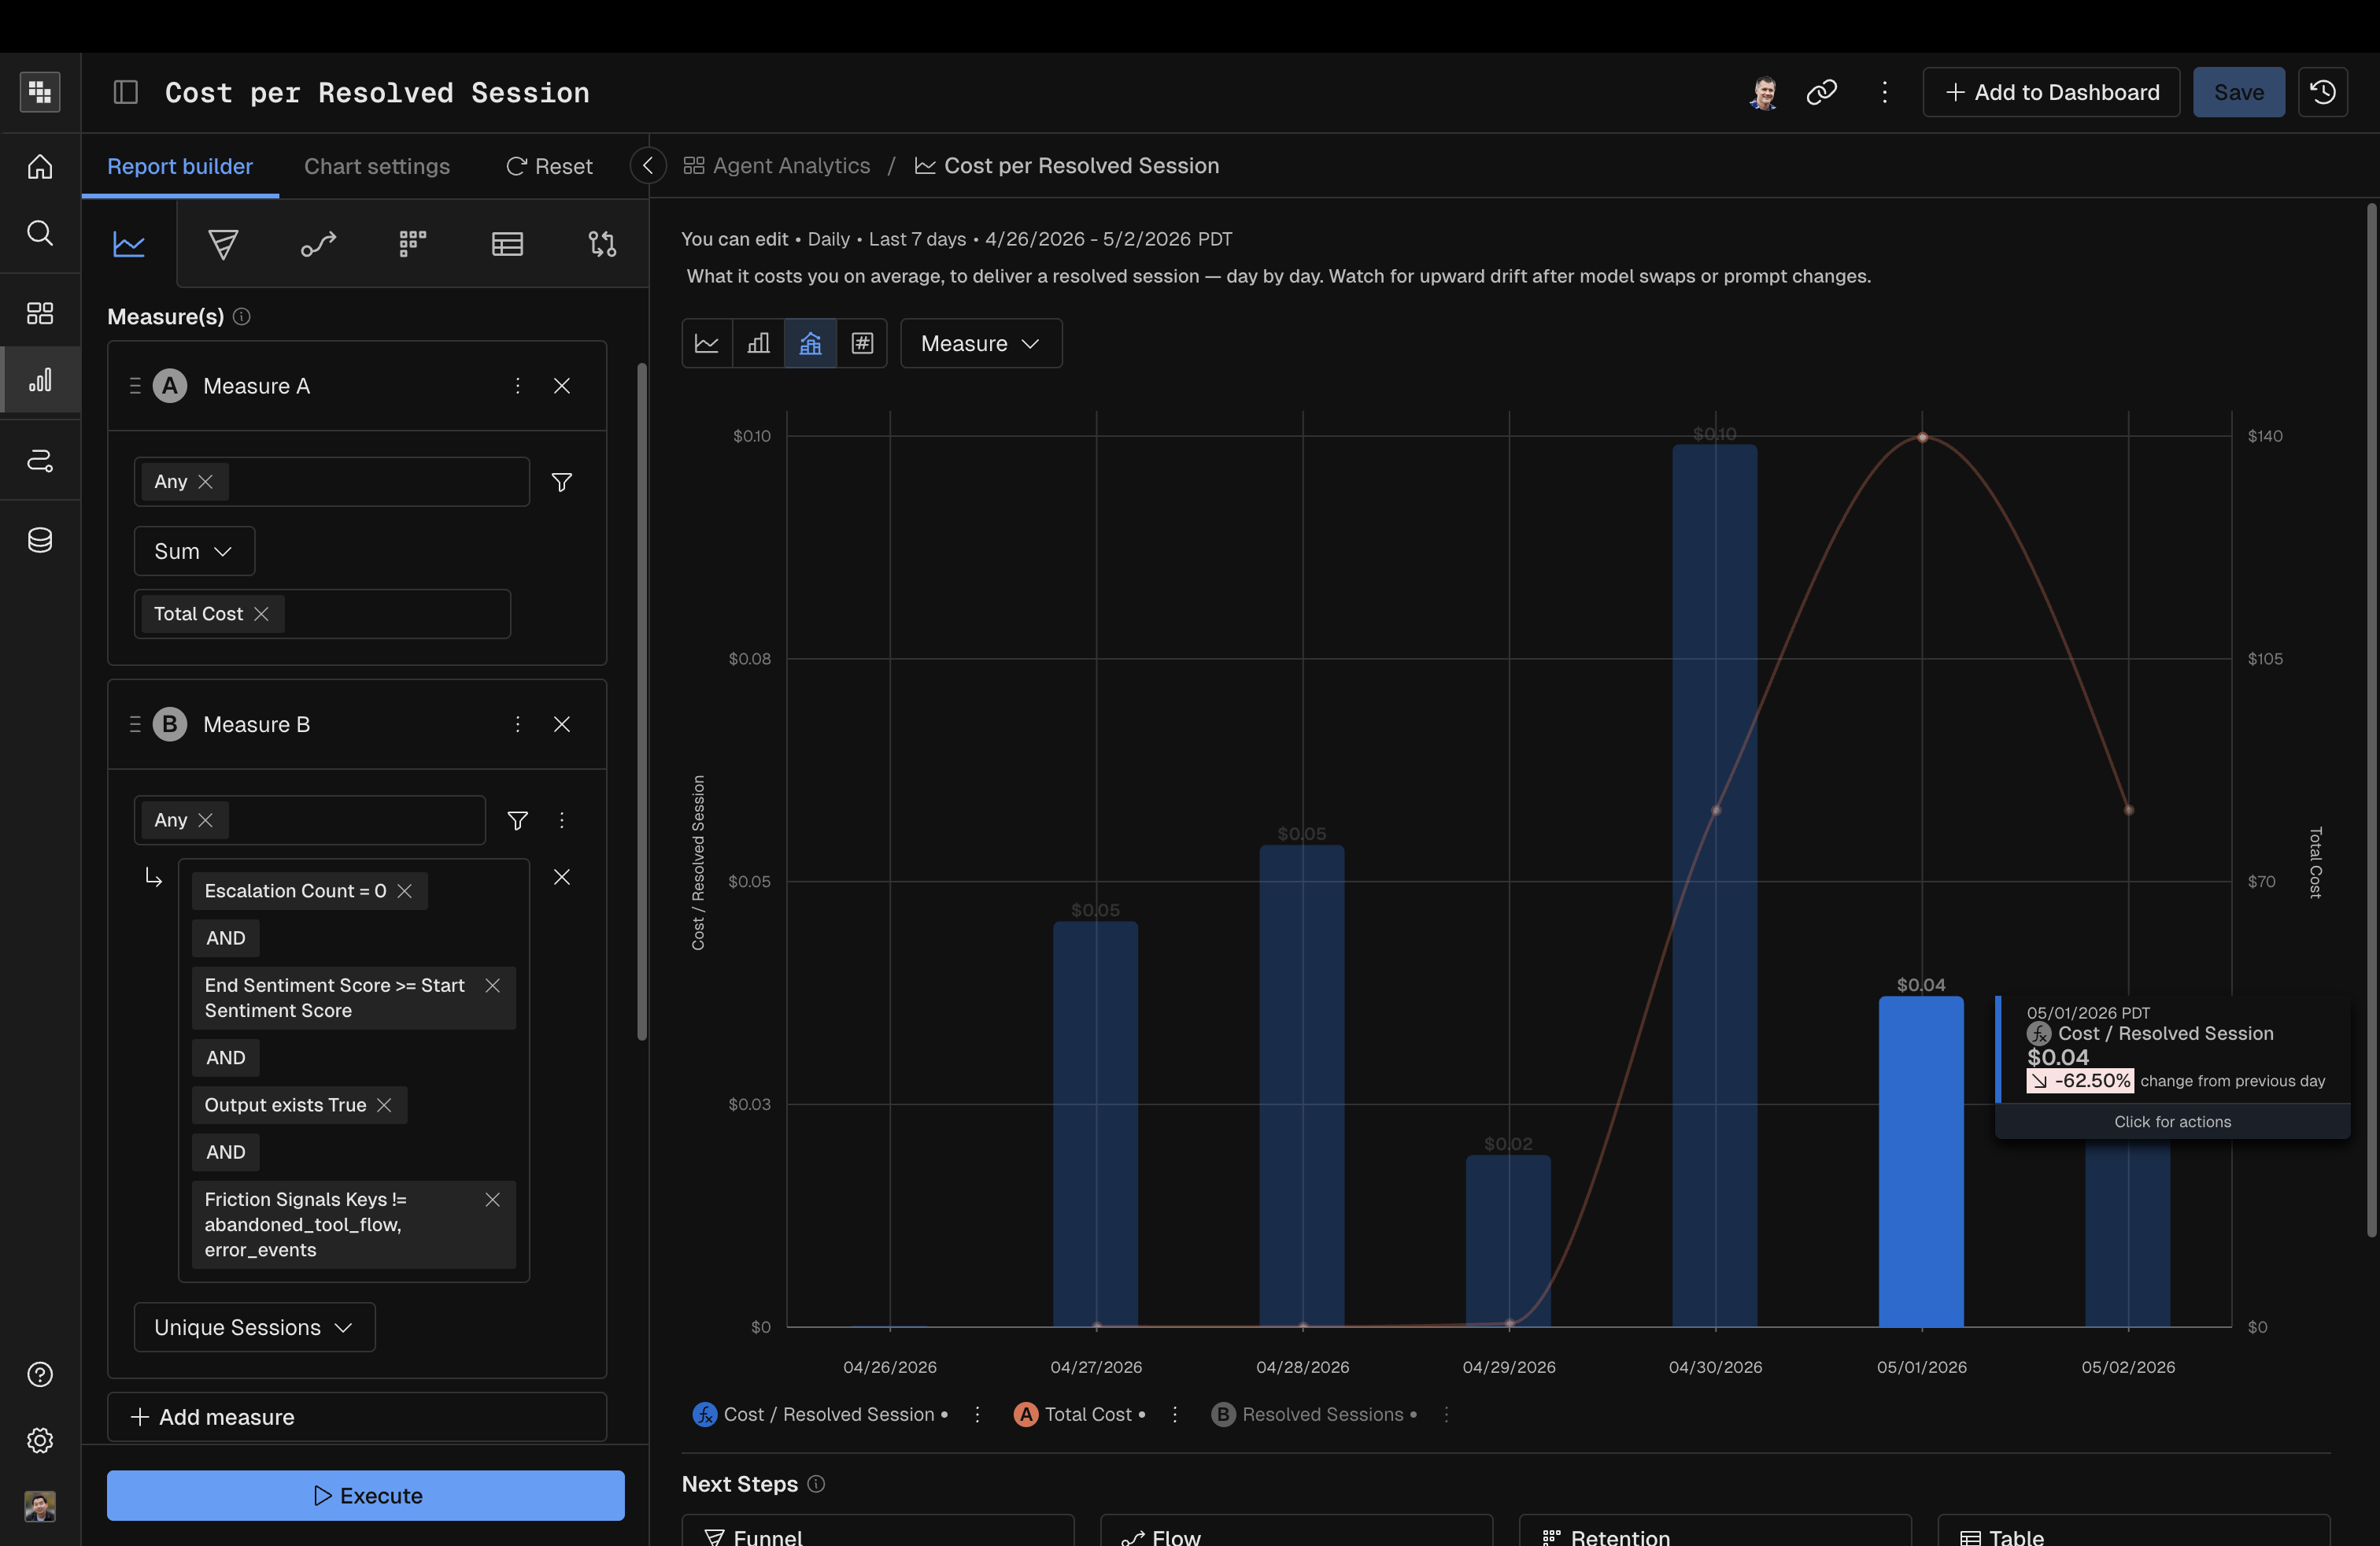This screenshot has height=1546, width=2380.
Task: Open the apps grid icon in sidebar
Action: click(x=40, y=92)
